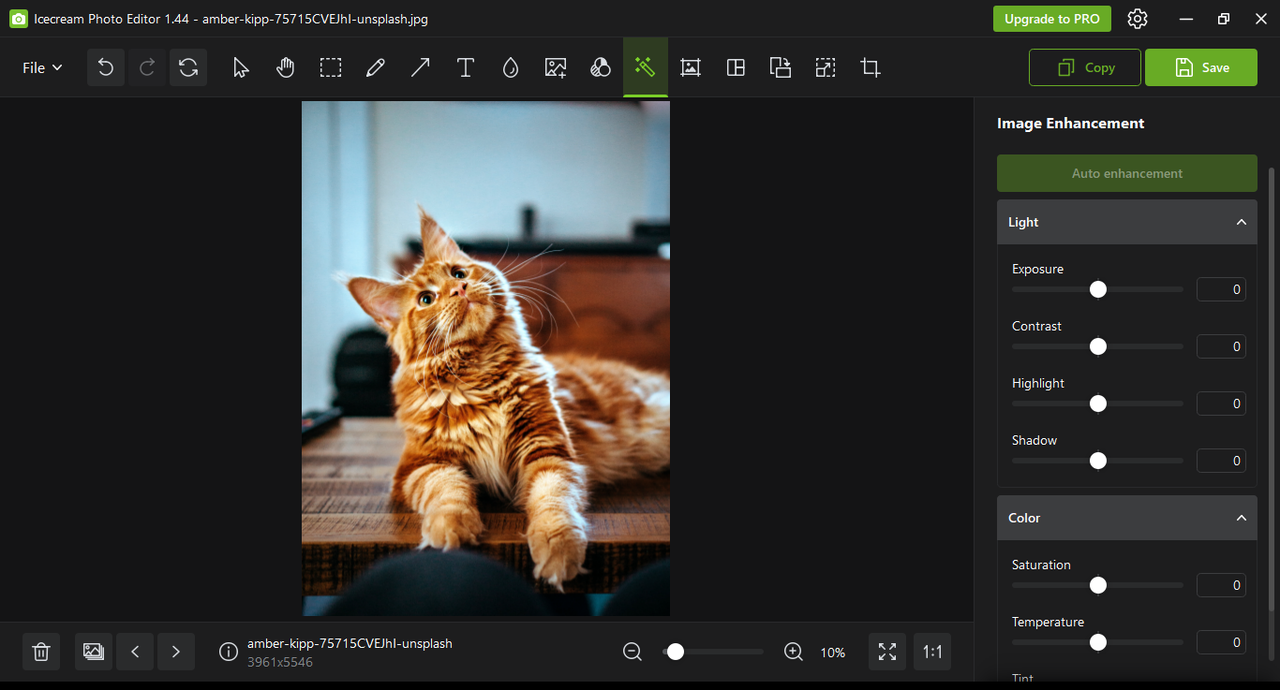This screenshot has width=1280, height=690.
Task: Select the arrow drawing tool
Action: pyautogui.click(x=420, y=67)
